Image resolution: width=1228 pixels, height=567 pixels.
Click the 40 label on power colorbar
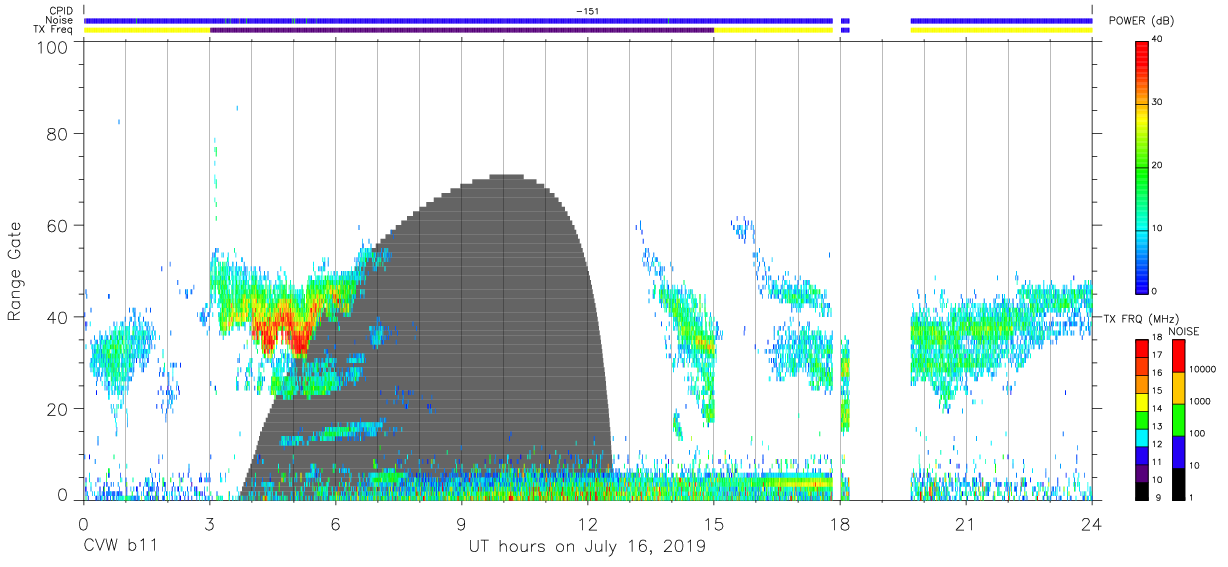pos(1157,40)
